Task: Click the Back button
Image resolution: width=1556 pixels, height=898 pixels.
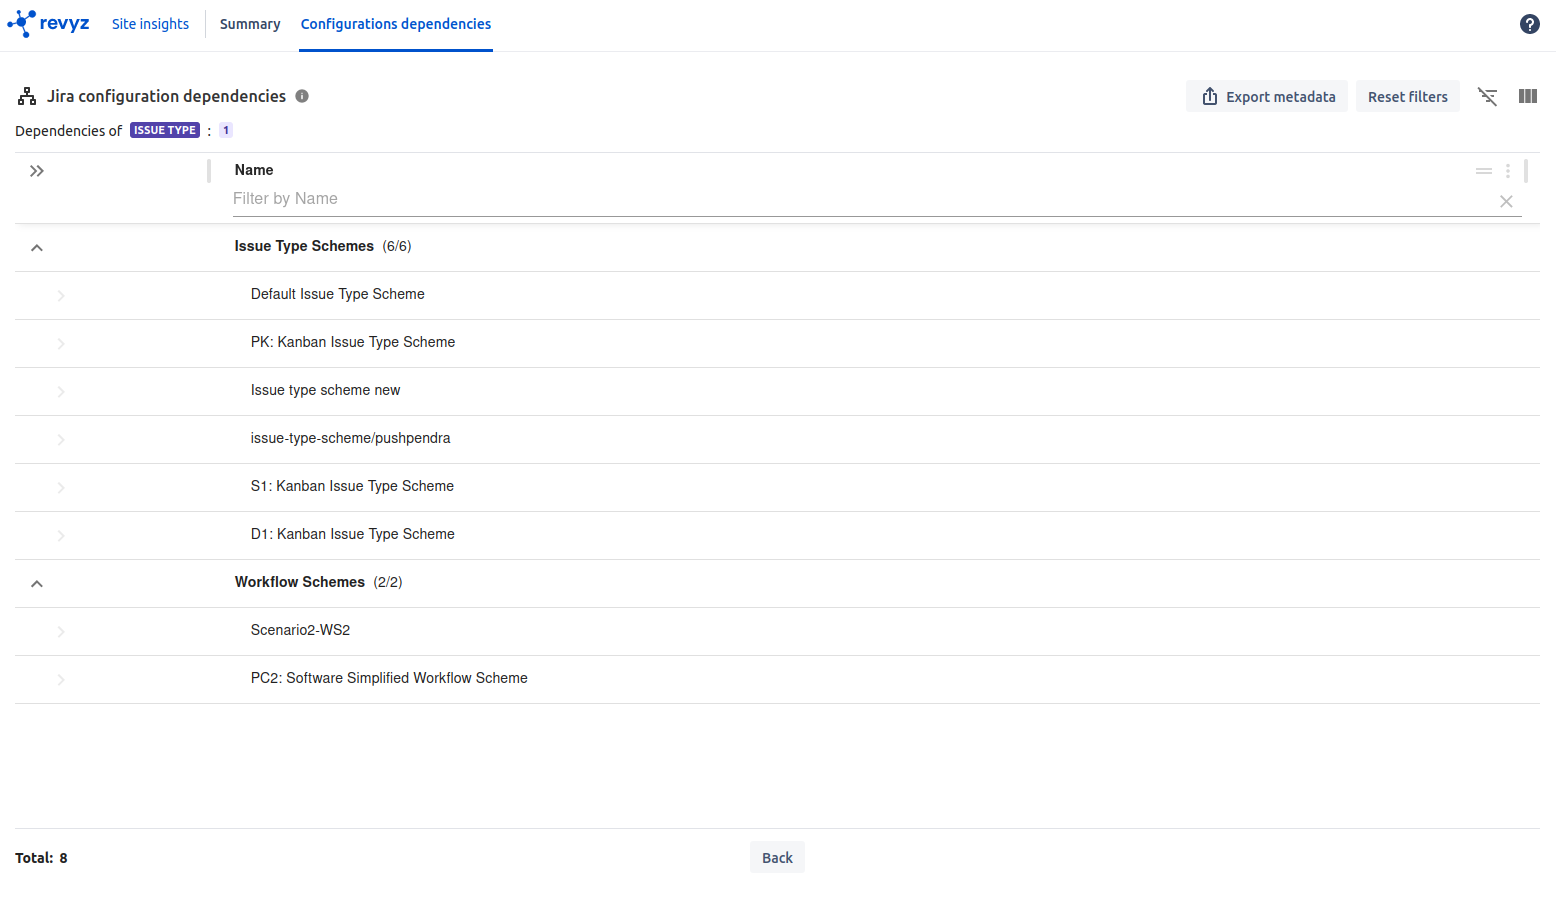Action: [777, 857]
